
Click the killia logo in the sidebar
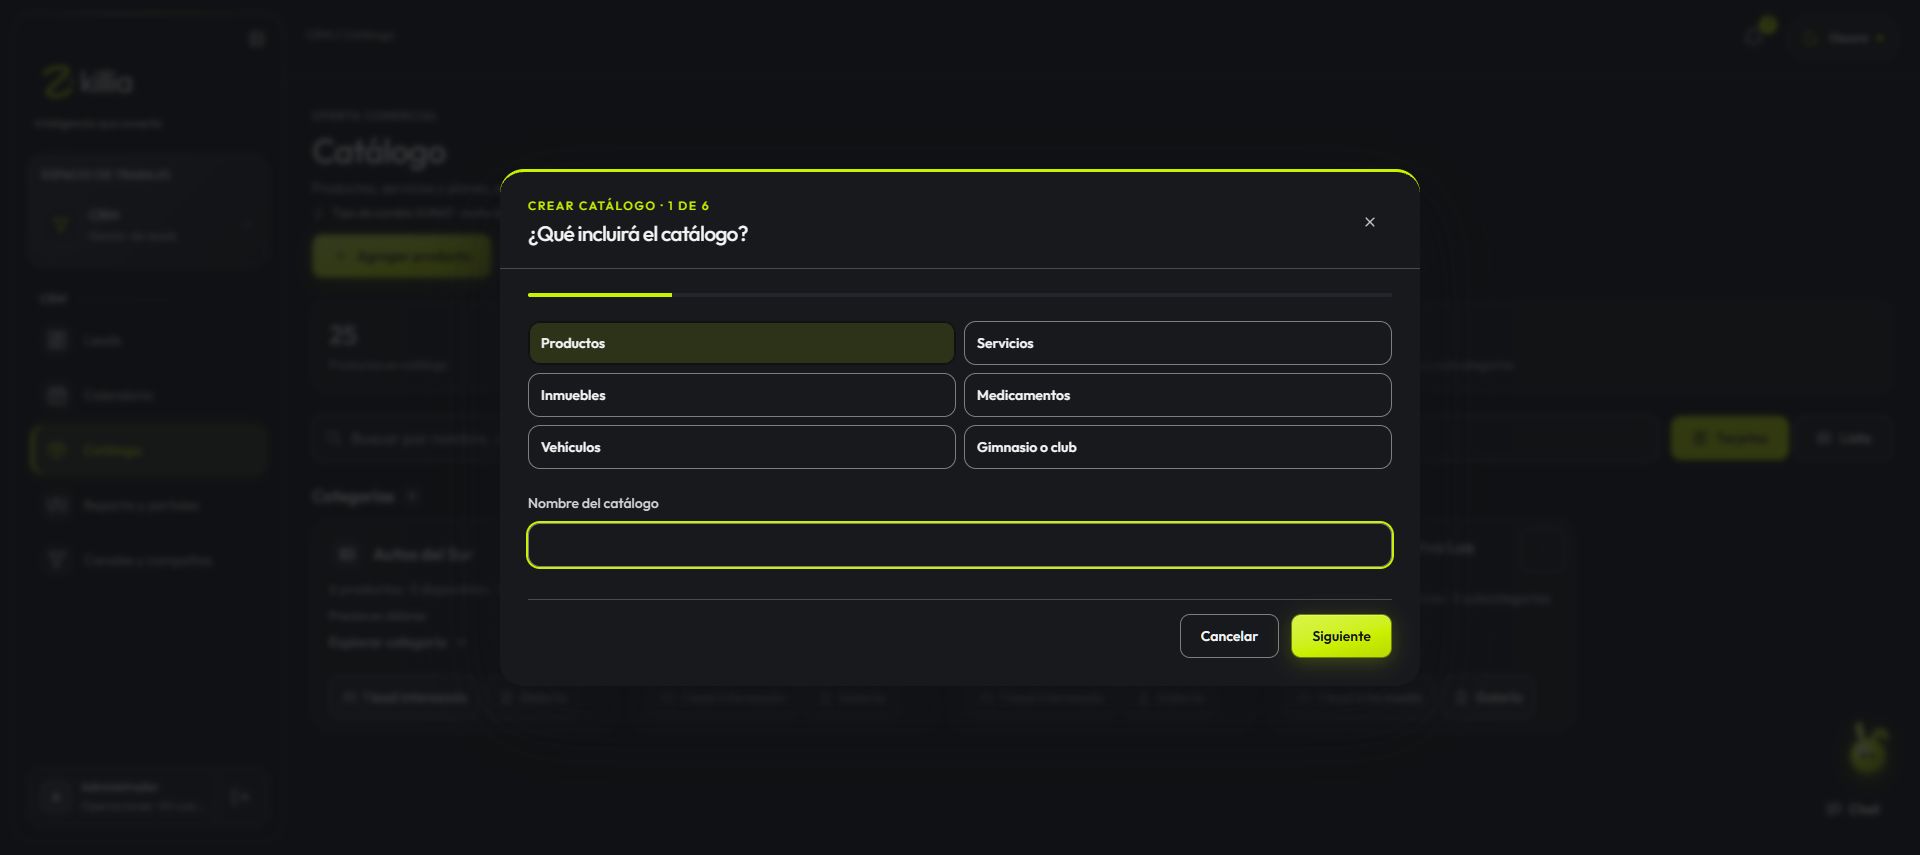(88, 82)
